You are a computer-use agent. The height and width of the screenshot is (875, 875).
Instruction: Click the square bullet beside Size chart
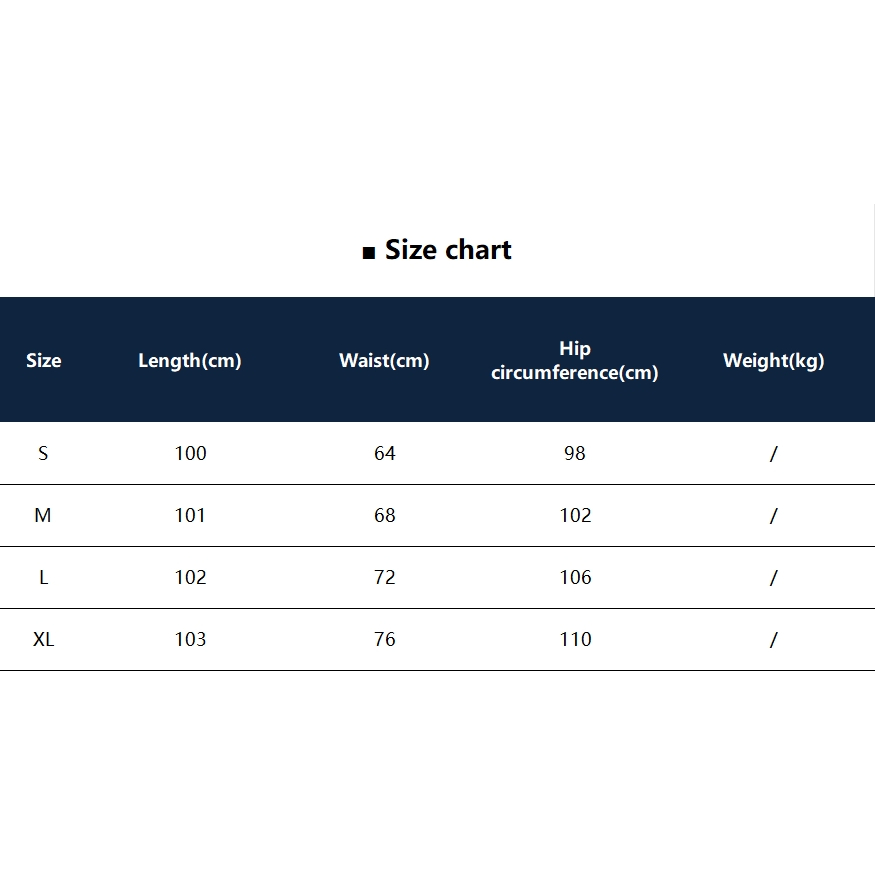(368, 253)
